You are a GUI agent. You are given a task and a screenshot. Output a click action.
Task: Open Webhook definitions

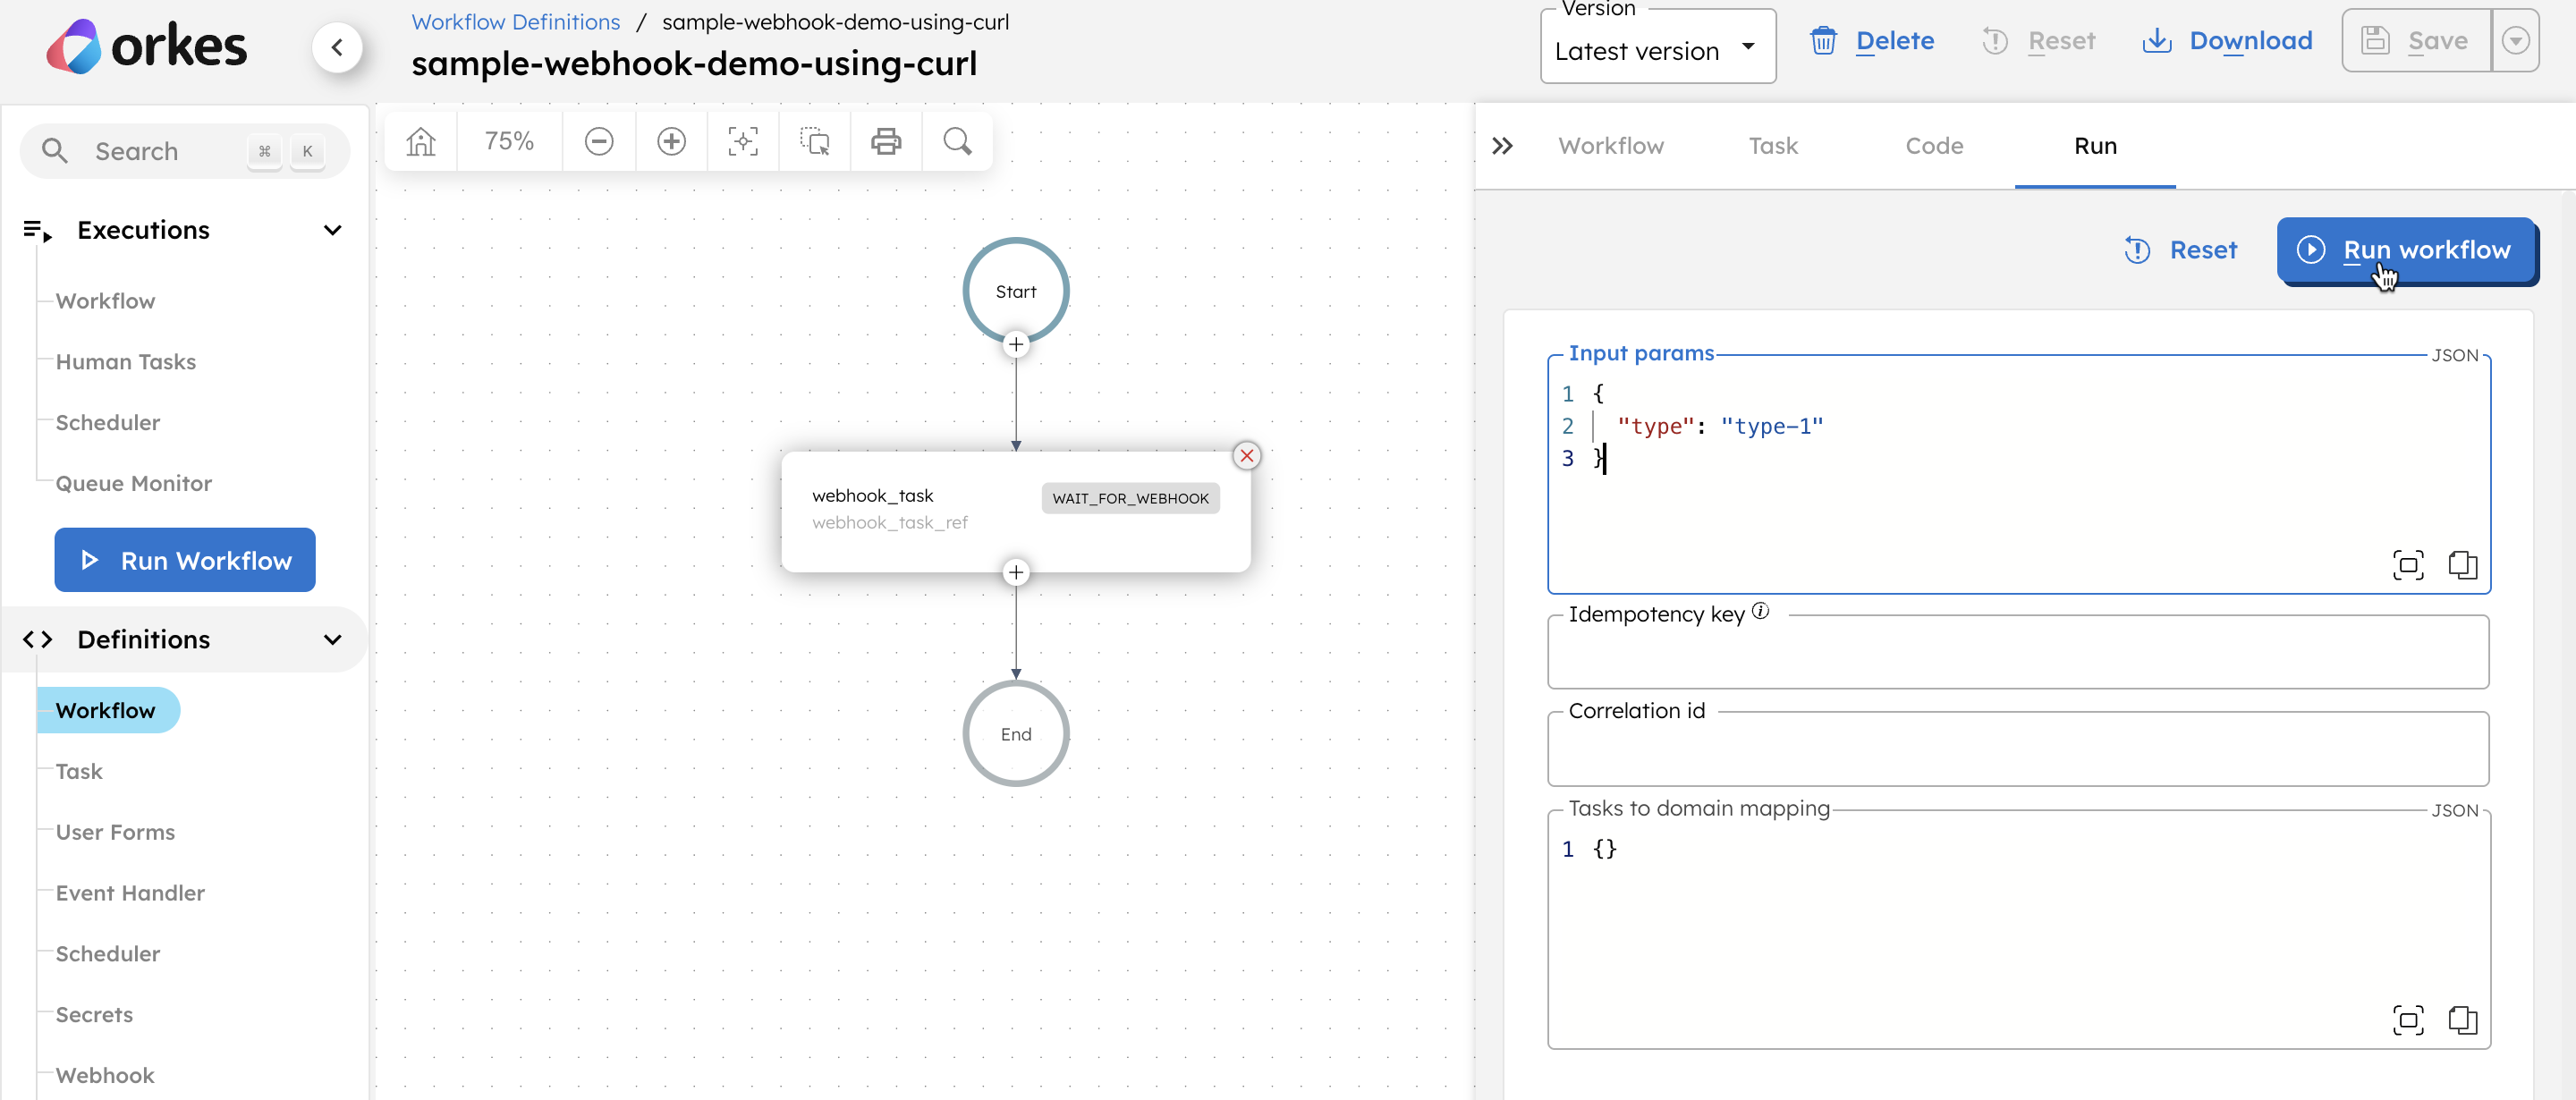pos(105,1076)
